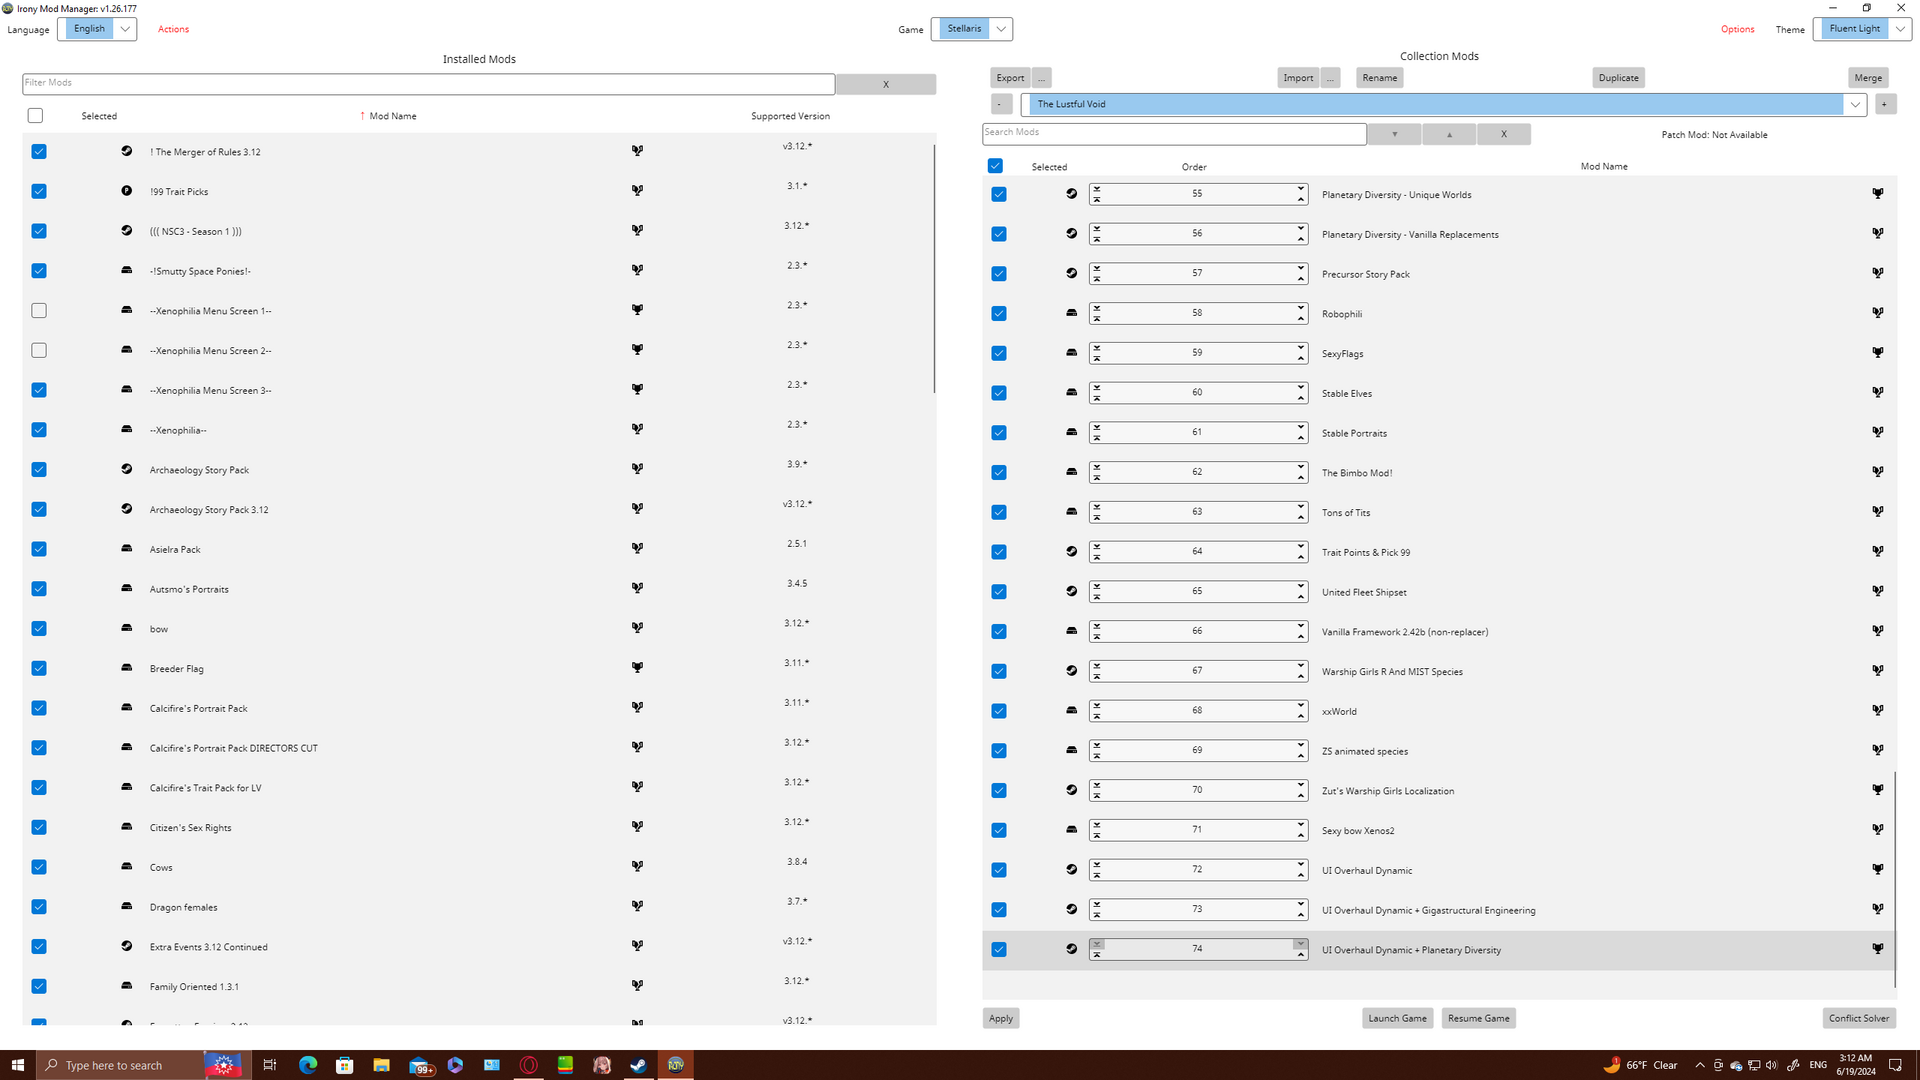
Task: Click Steam icon beside UI Overhaul Dynamic
Action: (x=1071, y=870)
